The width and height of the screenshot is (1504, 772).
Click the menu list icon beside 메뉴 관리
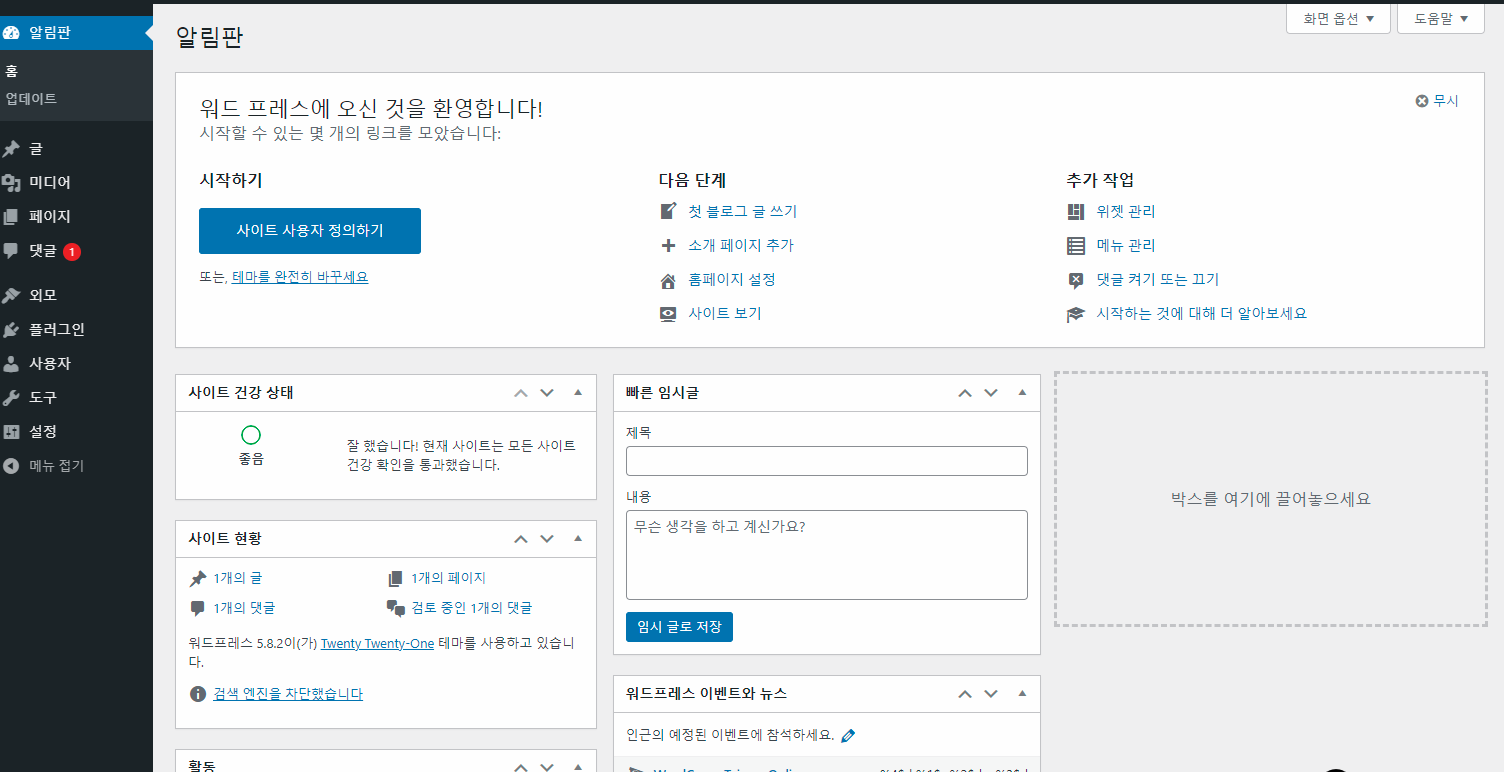click(1076, 246)
